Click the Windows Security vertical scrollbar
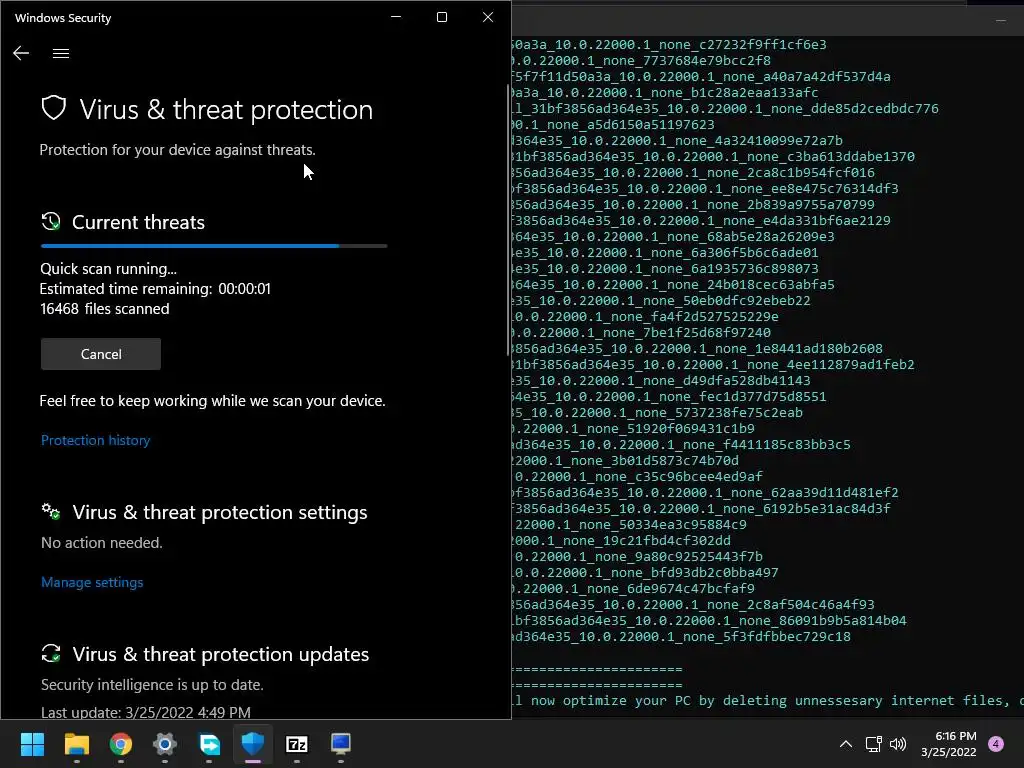Screen dimensions: 1024x768 (x=508, y=220)
